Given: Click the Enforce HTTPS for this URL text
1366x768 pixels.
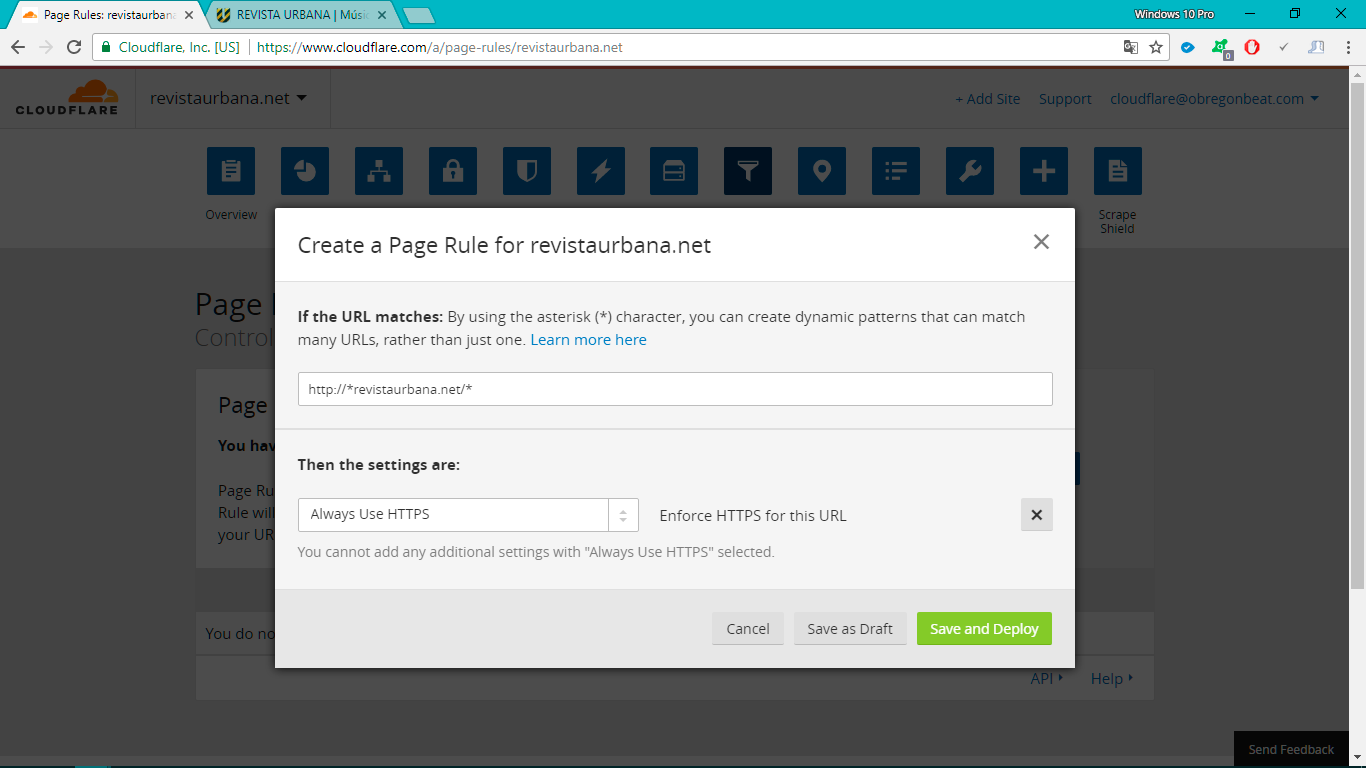Looking at the screenshot, I should [x=753, y=516].
